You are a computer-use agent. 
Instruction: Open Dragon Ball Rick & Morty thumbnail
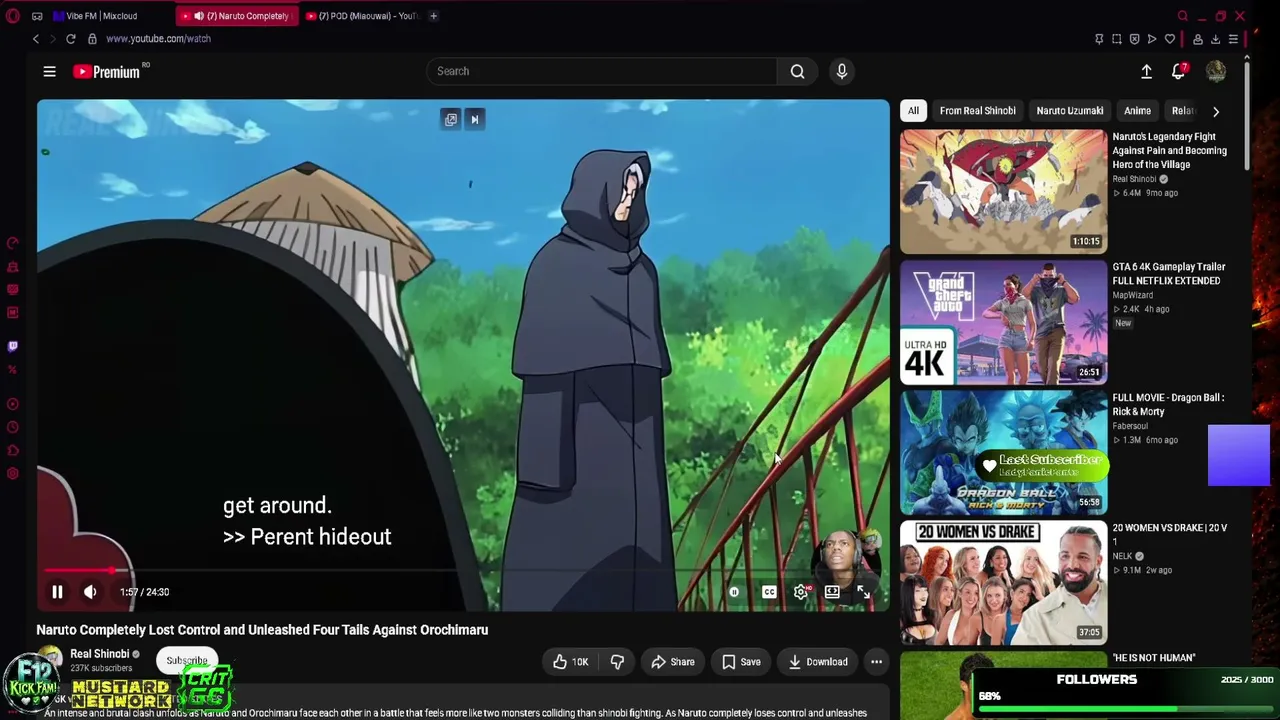(1004, 452)
